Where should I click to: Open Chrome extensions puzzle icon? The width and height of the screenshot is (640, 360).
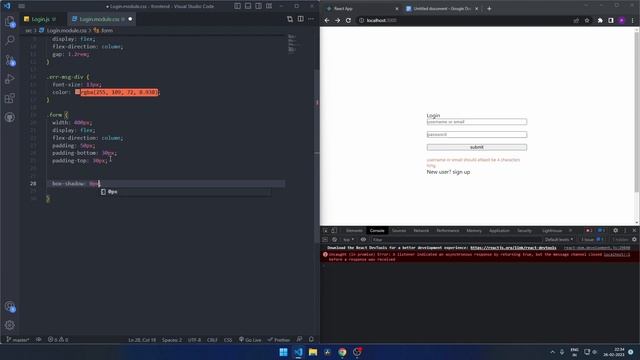(x=600, y=20)
